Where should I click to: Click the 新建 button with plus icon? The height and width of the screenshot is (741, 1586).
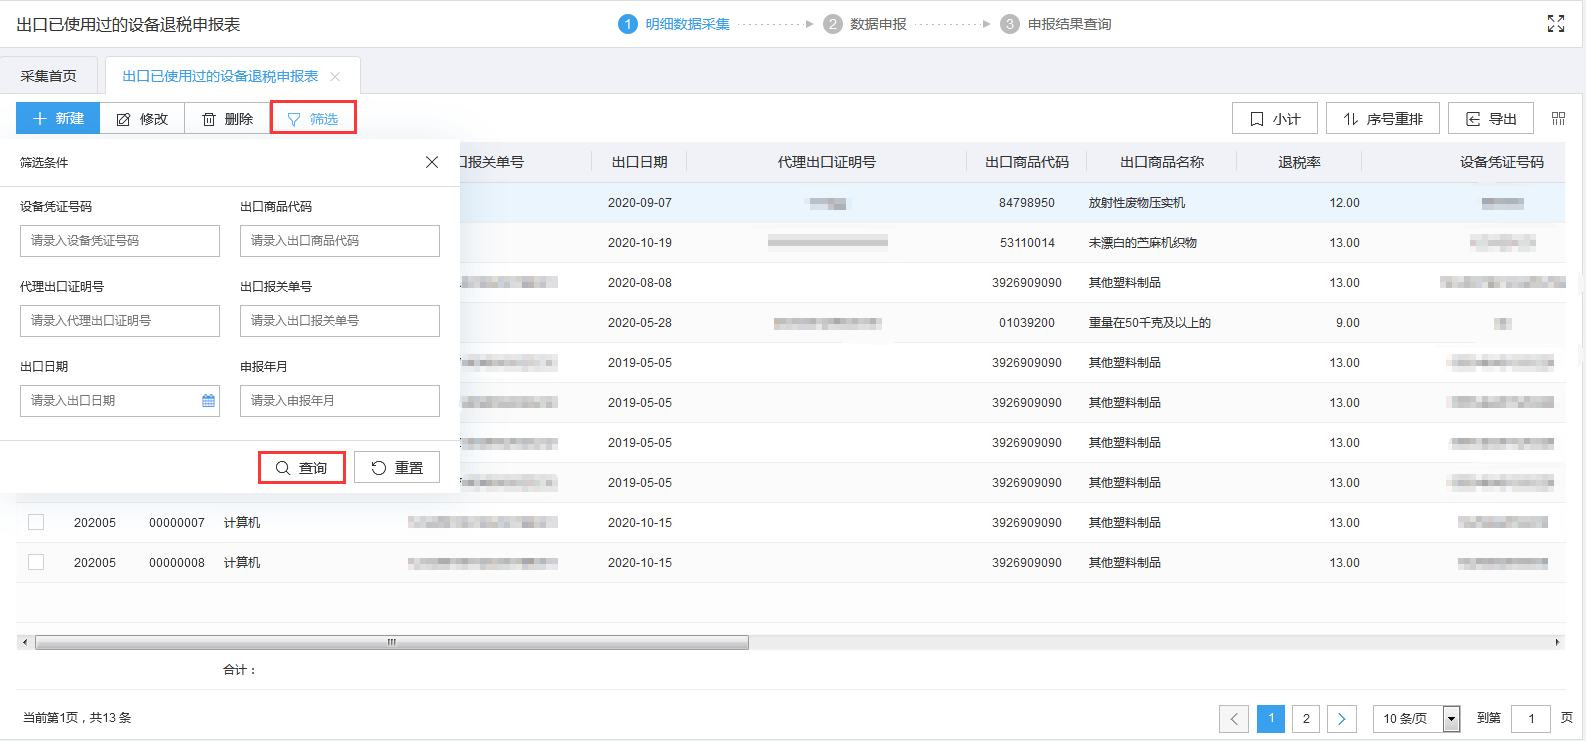[x=58, y=119]
